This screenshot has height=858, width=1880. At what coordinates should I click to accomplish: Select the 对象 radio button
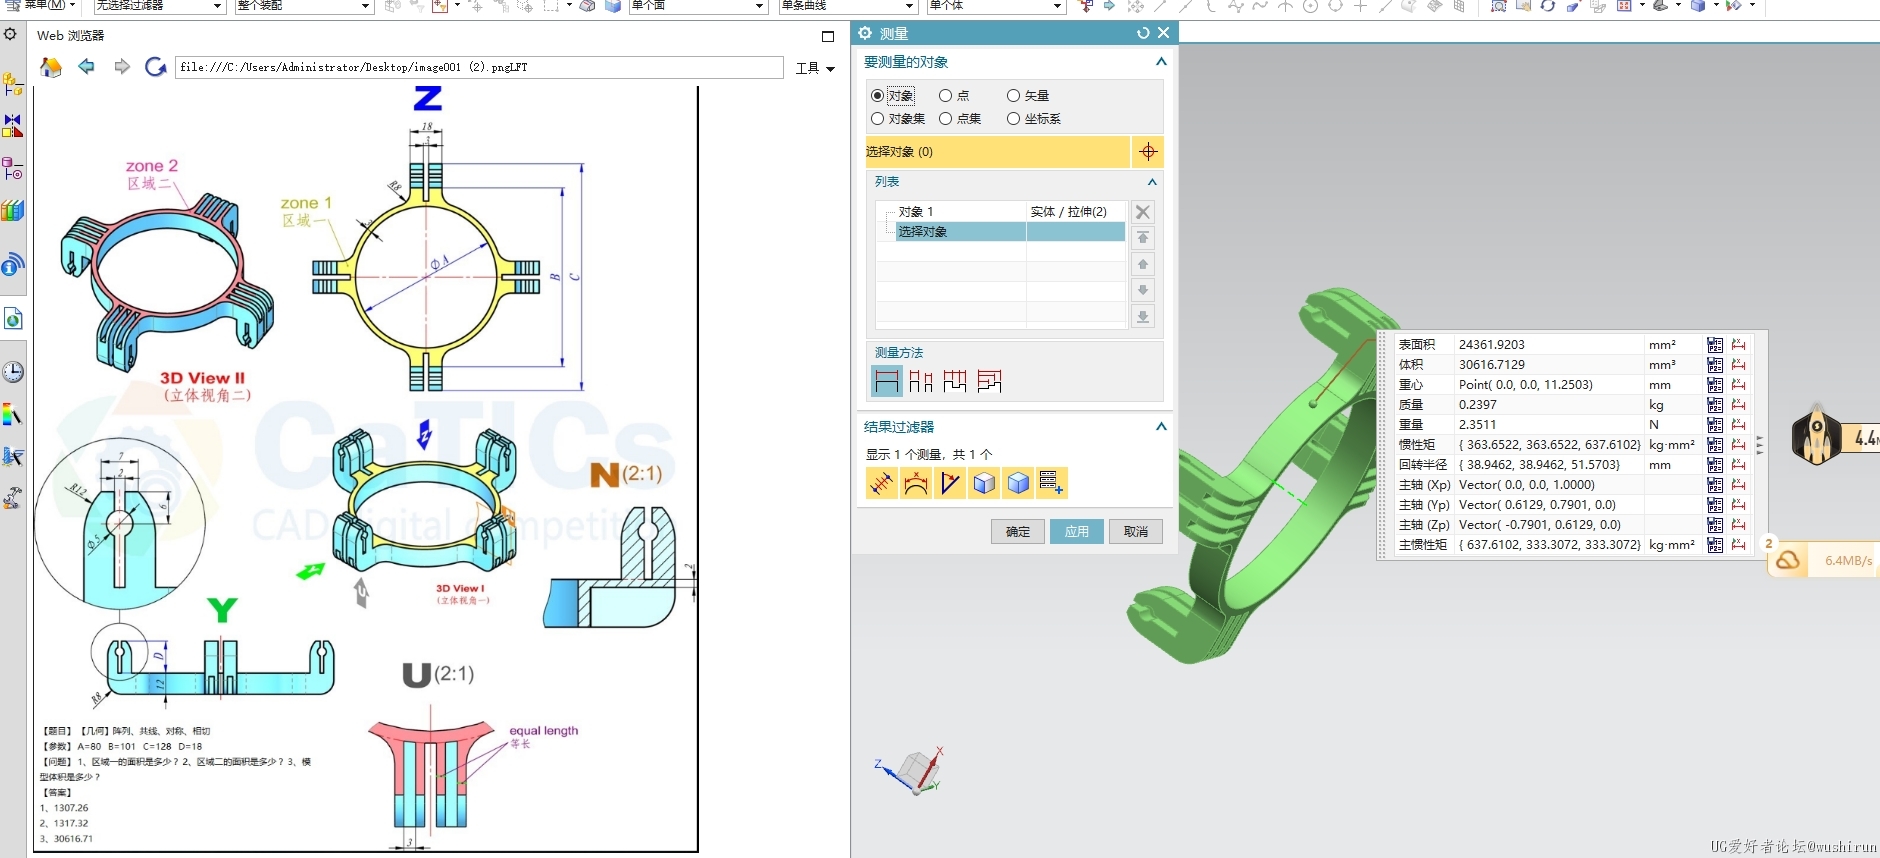click(877, 96)
